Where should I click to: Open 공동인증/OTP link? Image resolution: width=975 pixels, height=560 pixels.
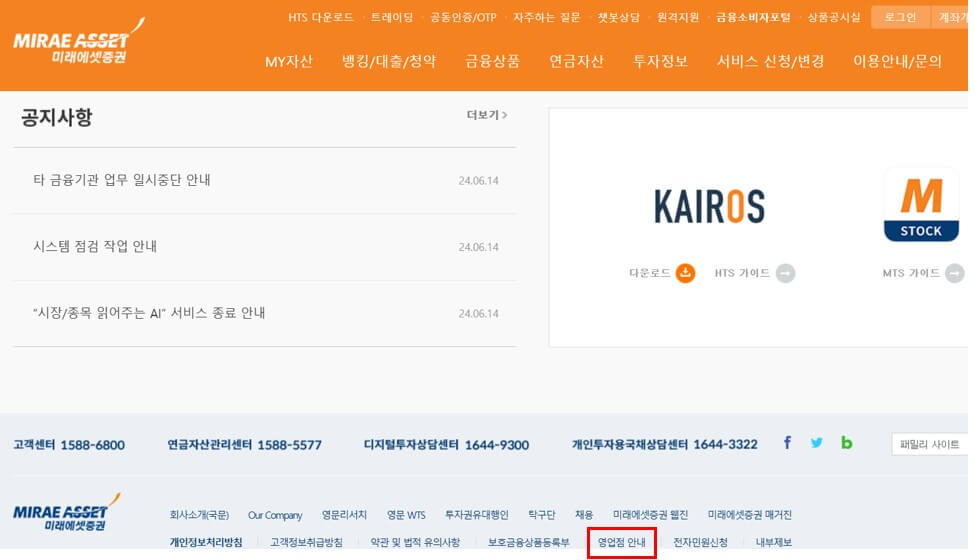coord(463,17)
